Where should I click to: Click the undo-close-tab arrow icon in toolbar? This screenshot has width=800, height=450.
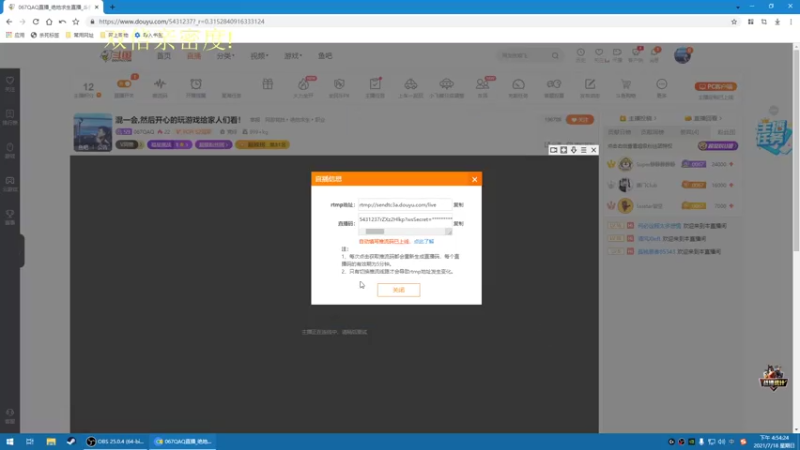[62, 21]
